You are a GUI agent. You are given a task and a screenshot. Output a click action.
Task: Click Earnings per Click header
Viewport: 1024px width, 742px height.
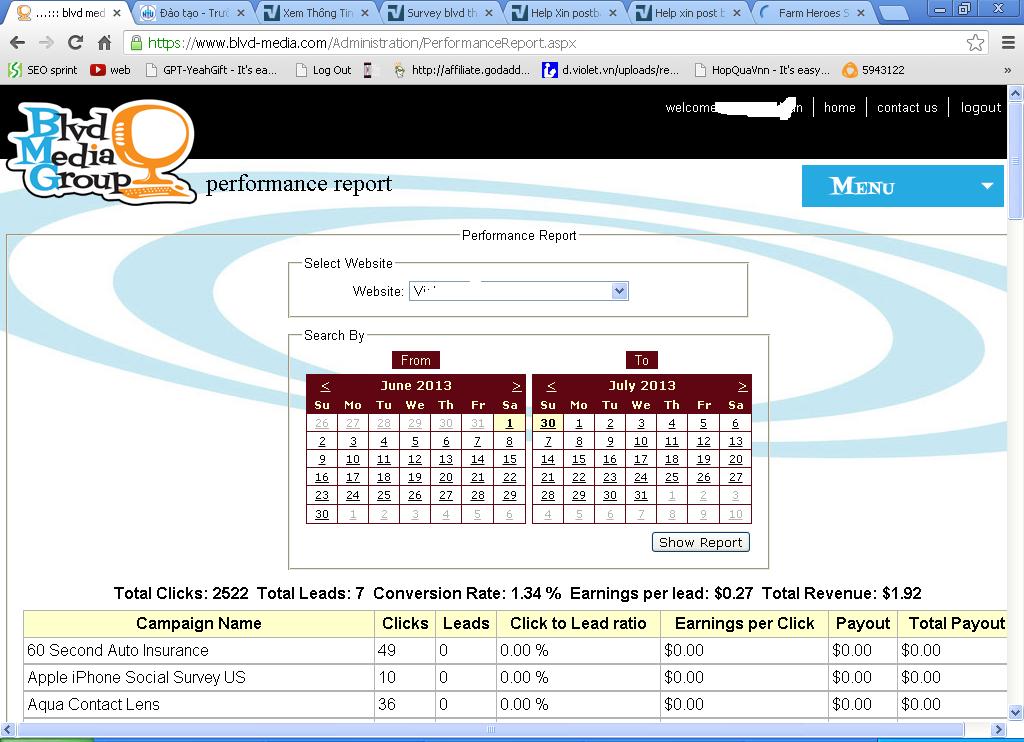(744, 623)
